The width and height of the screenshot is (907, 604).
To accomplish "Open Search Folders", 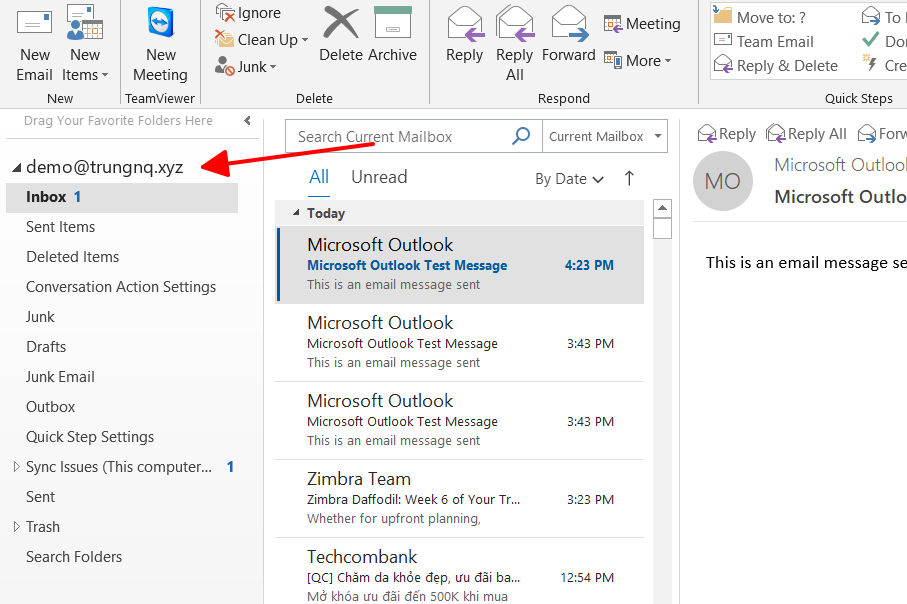I will point(74,557).
